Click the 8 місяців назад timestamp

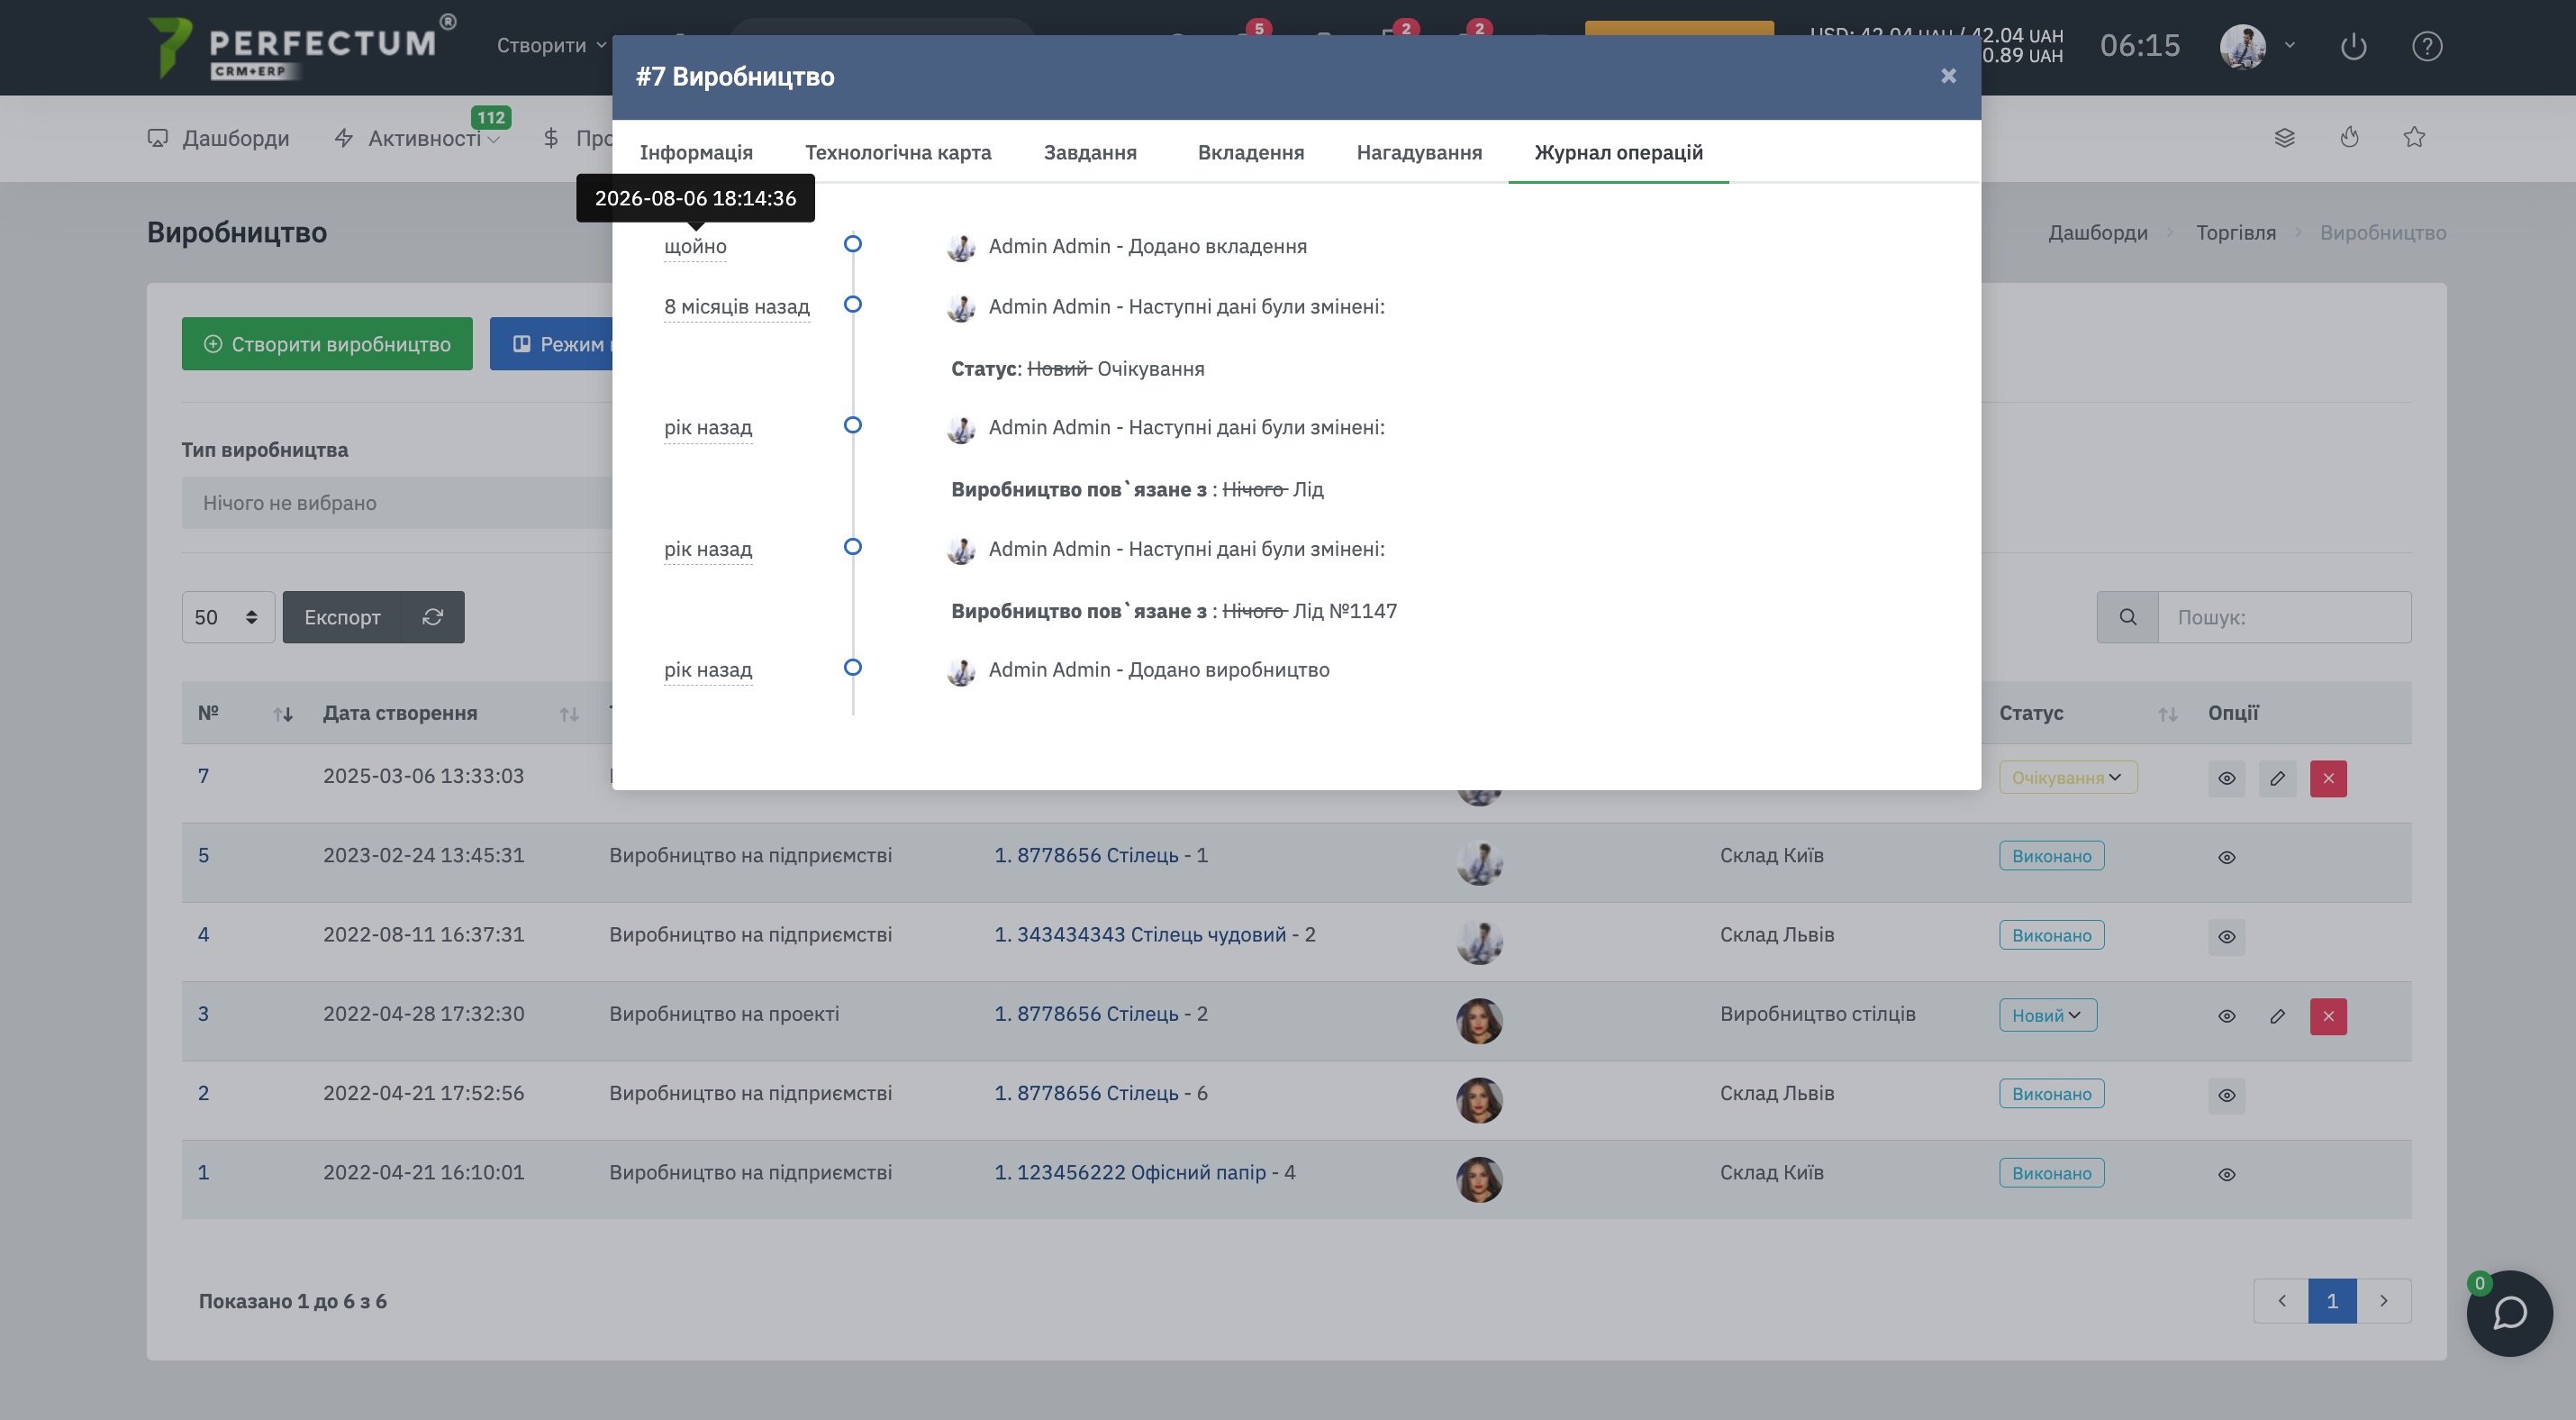[736, 306]
